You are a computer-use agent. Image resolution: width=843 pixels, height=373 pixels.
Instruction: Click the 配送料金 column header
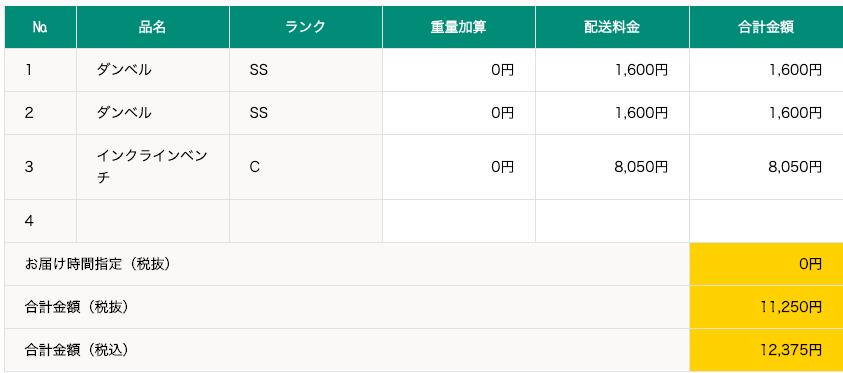612,27
